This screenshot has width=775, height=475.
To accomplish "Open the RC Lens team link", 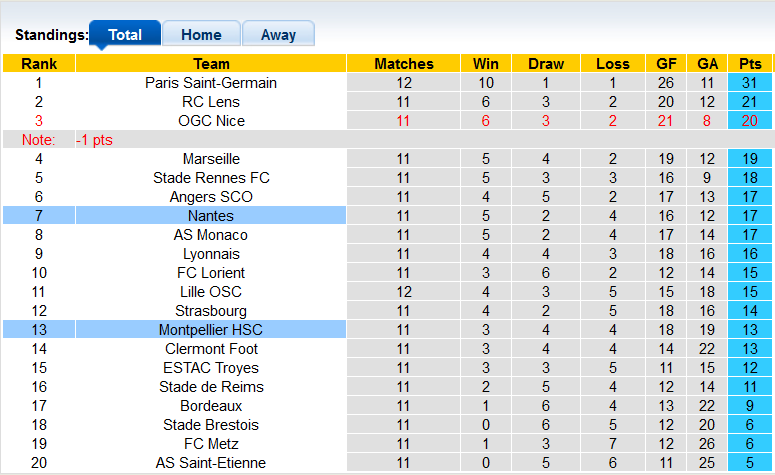I will pos(211,102).
